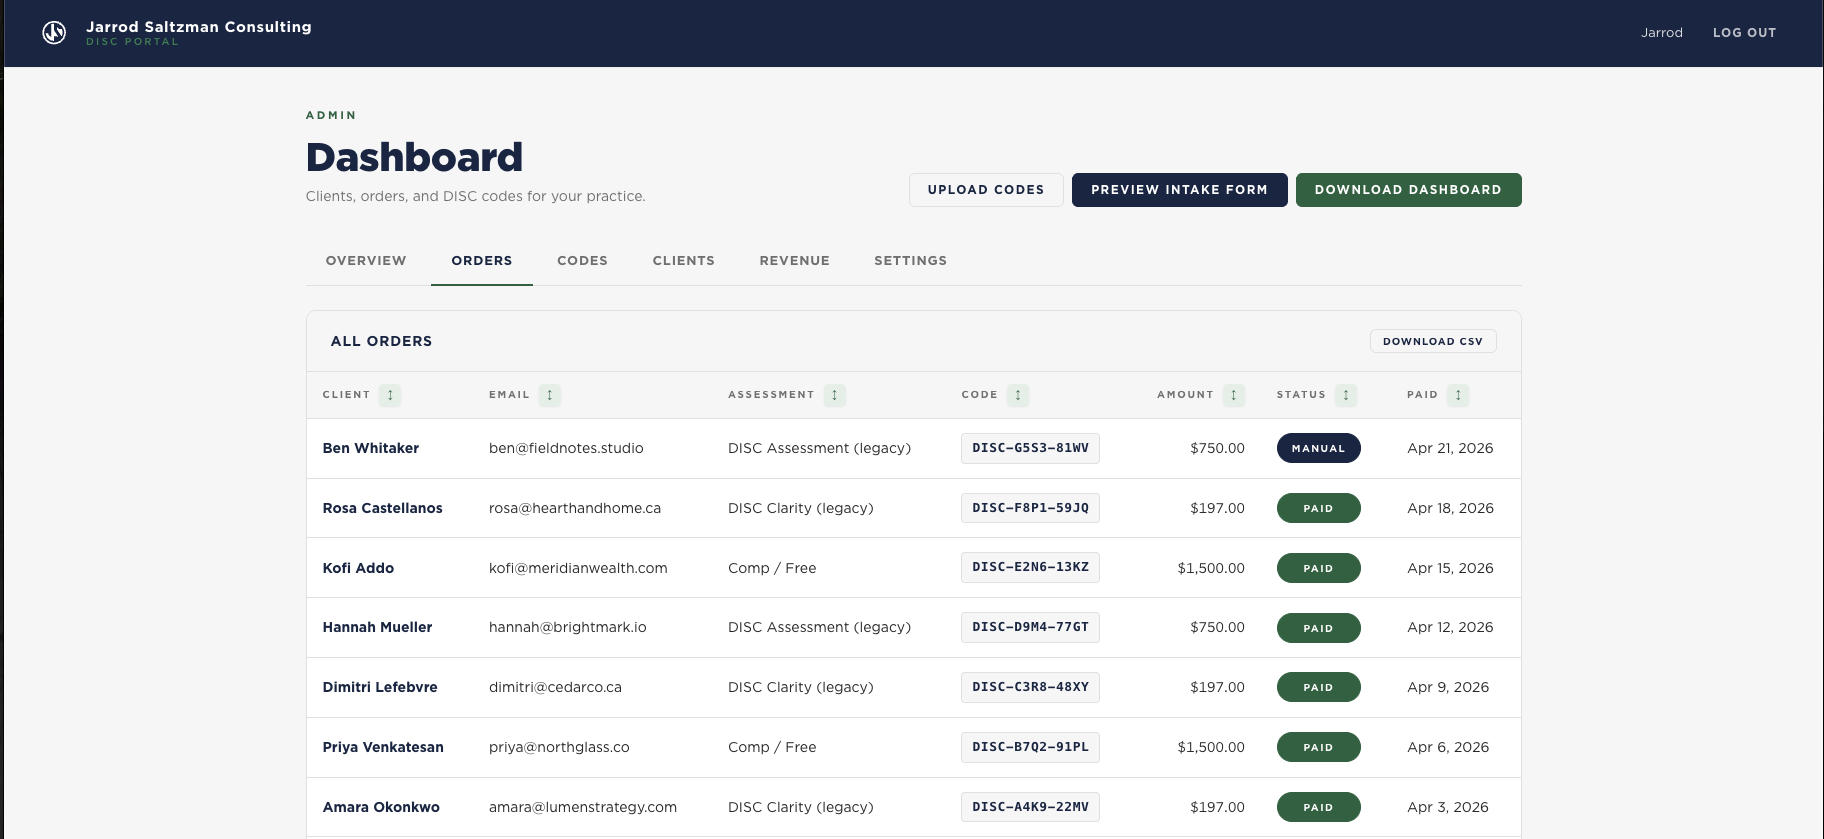This screenshot has height=839, width=1824.
Task: Click client name Amara Okonkwo
Action: click(381, 807)
